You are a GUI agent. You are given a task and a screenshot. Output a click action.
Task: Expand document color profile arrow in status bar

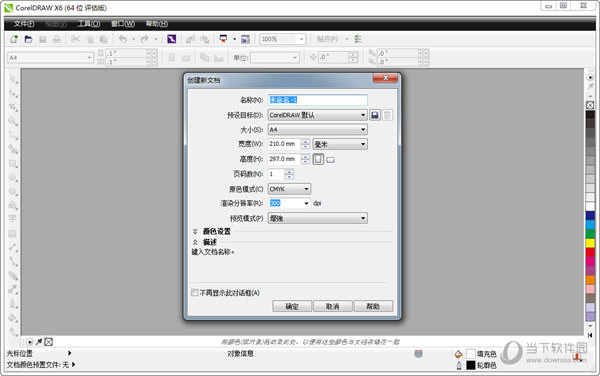pos(73,365)
